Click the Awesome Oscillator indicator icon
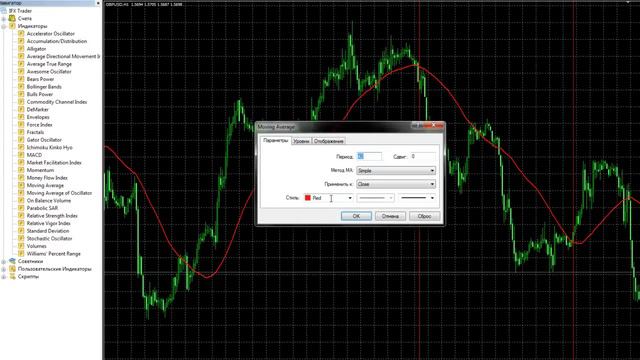 [x=21, y=71]
